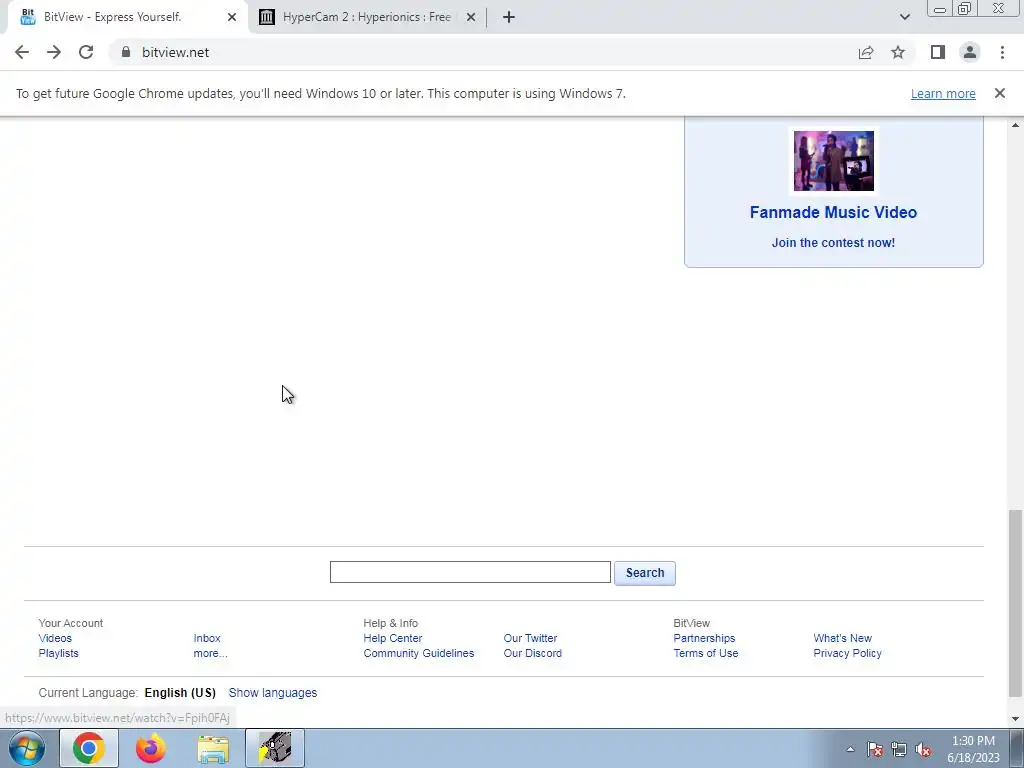This screenshot has height=768, width=1024.
Task: Open the tab search dropdown
Action: (x=904, y=17)
